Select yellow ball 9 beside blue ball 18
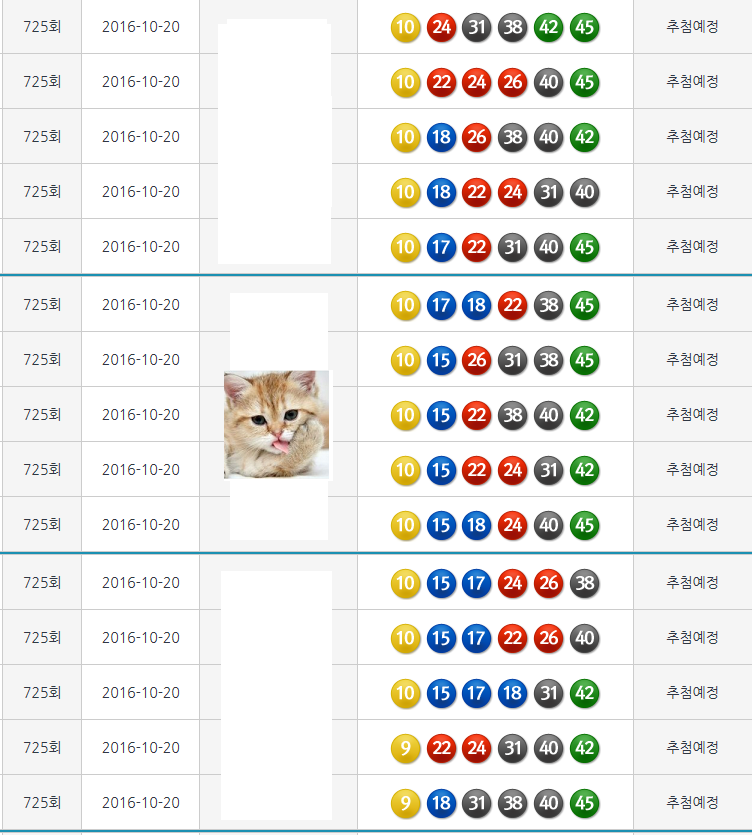This screenshot has width=756, height=835. pos(405,803)
